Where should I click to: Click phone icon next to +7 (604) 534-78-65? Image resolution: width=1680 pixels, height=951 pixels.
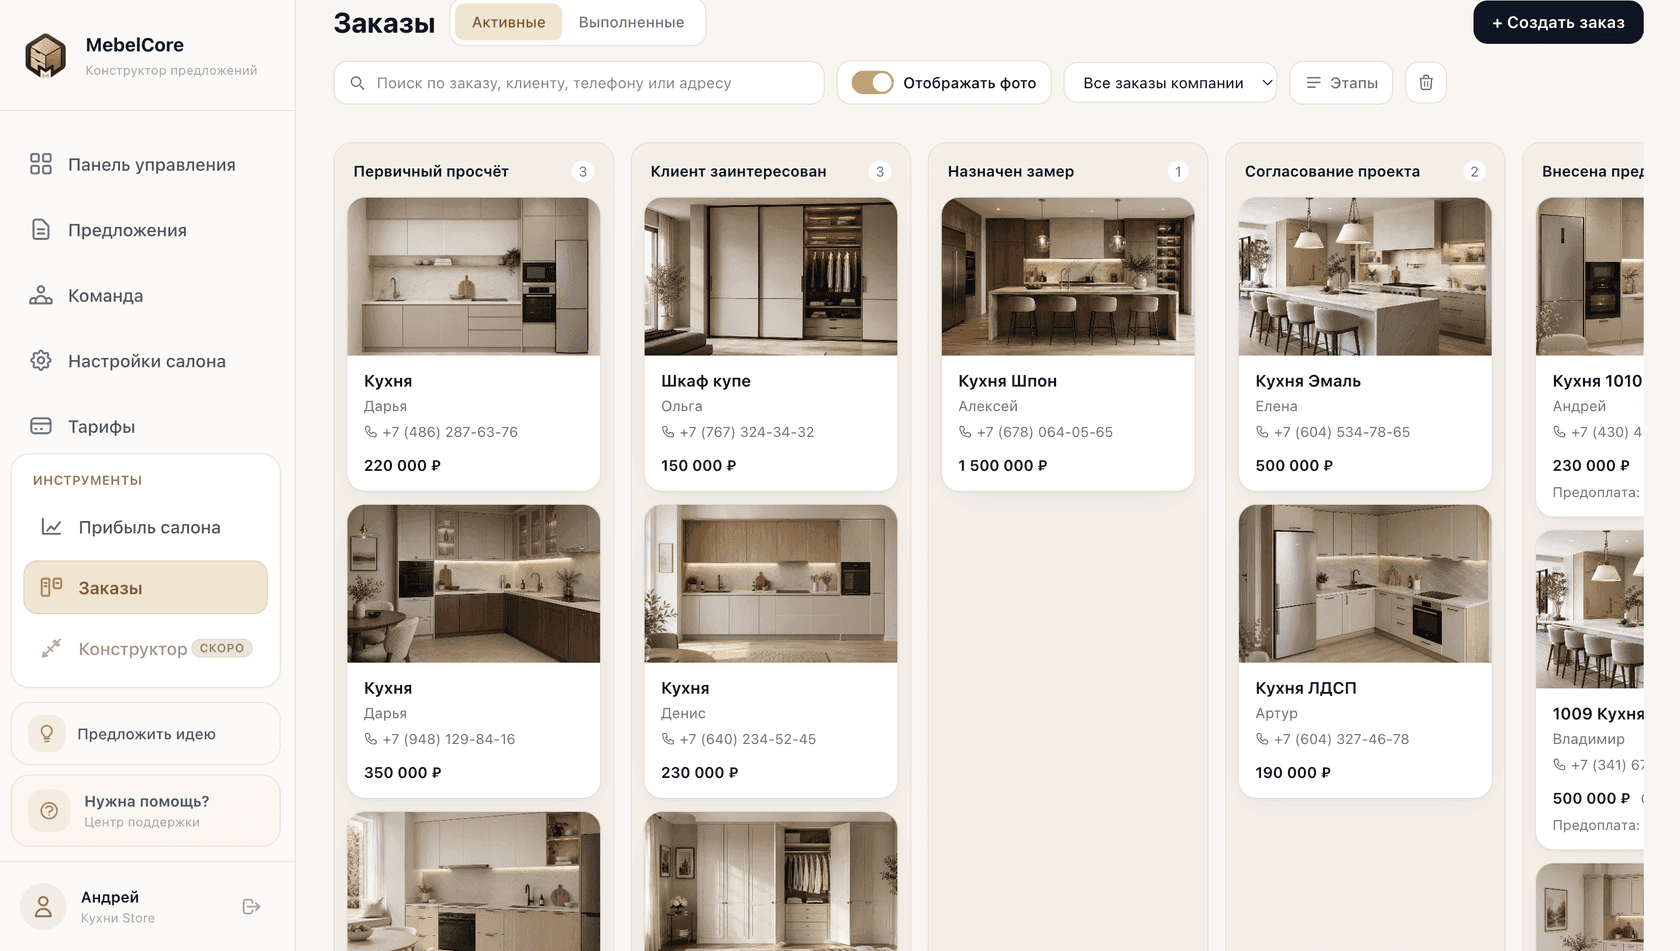[1262, 432]
